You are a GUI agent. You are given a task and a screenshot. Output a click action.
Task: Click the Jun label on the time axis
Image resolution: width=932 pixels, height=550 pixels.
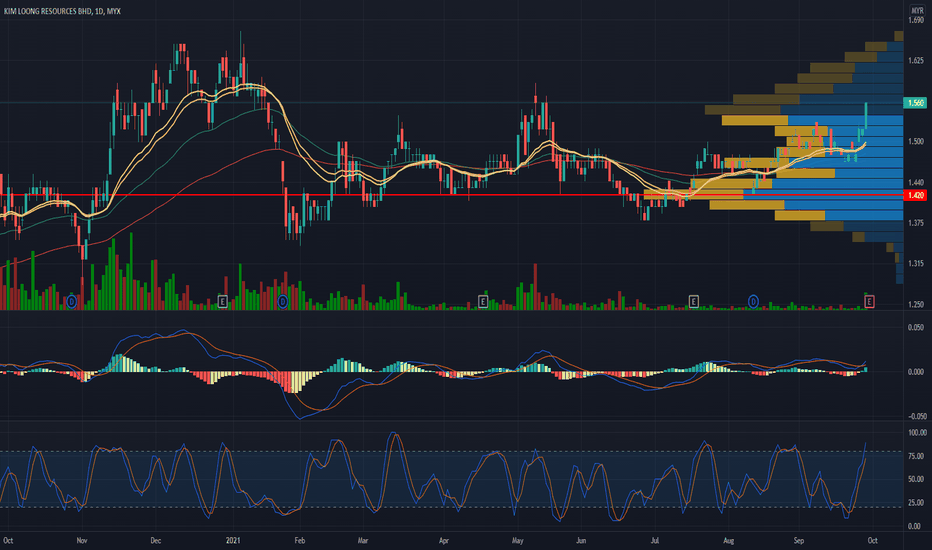point(581,540)
